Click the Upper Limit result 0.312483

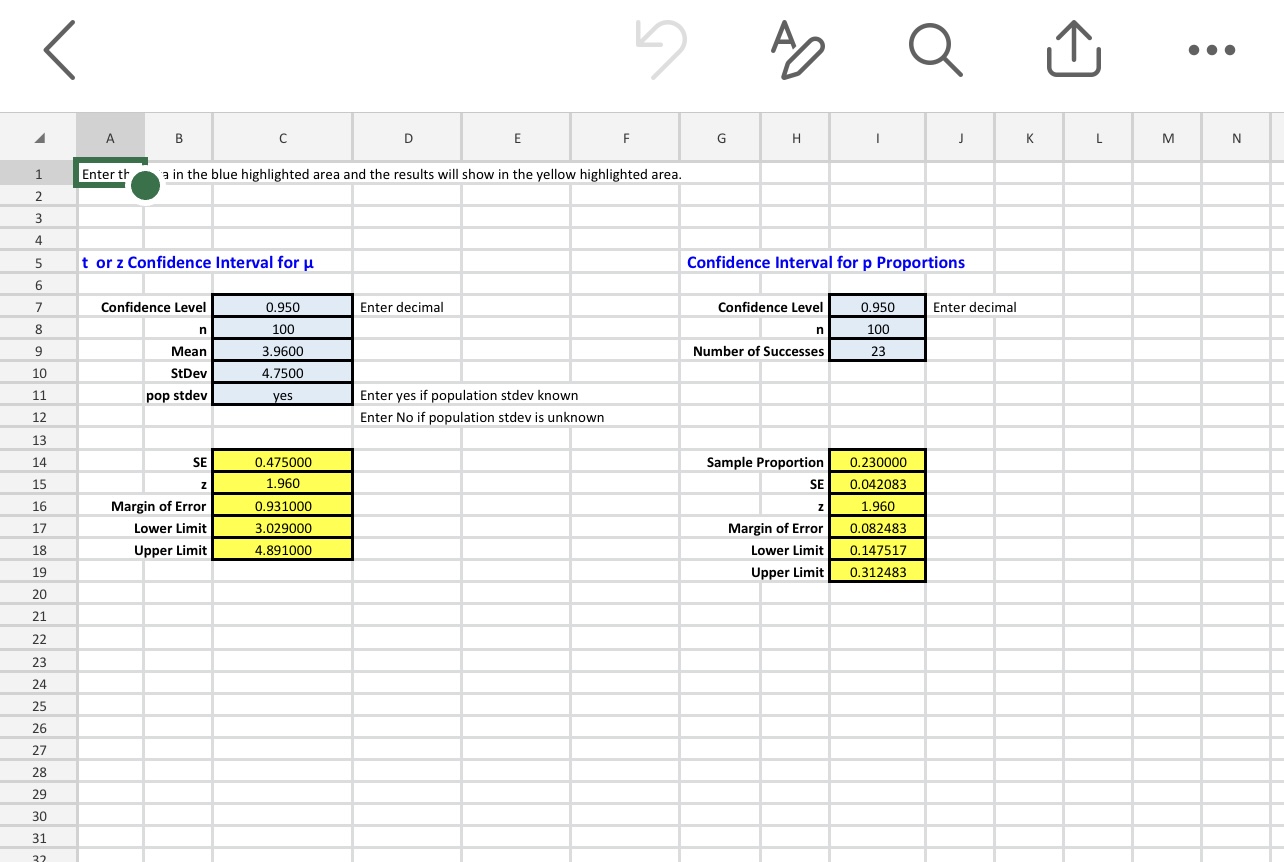click(878, 572)
